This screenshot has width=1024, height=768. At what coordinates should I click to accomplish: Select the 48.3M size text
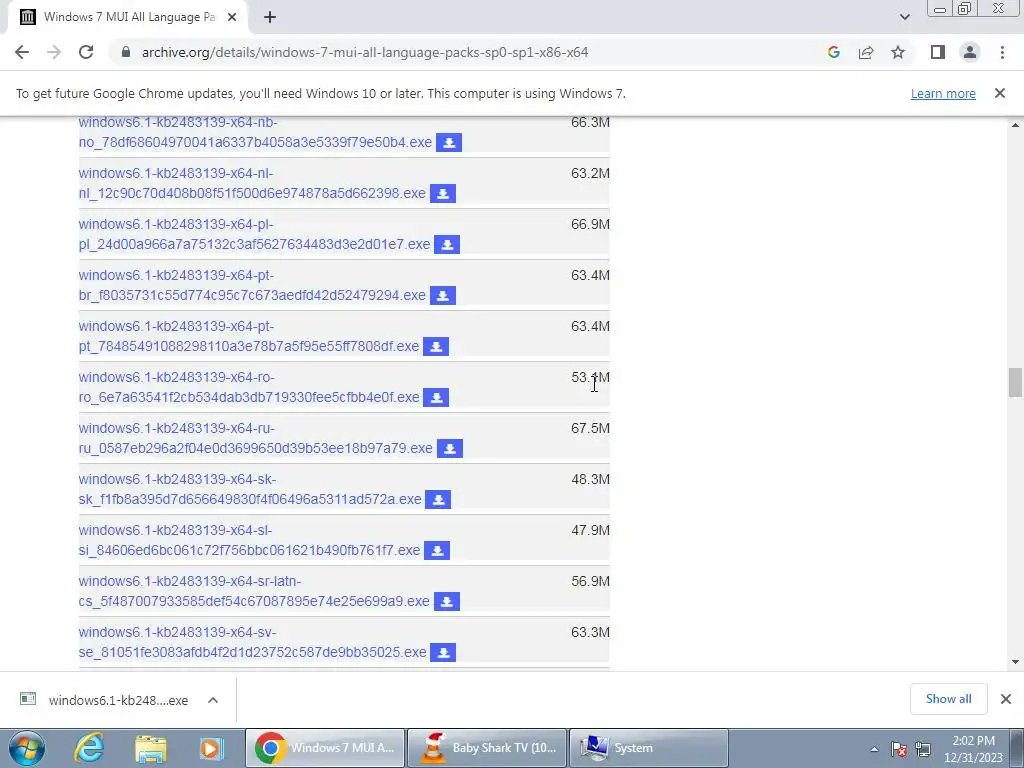590,479
